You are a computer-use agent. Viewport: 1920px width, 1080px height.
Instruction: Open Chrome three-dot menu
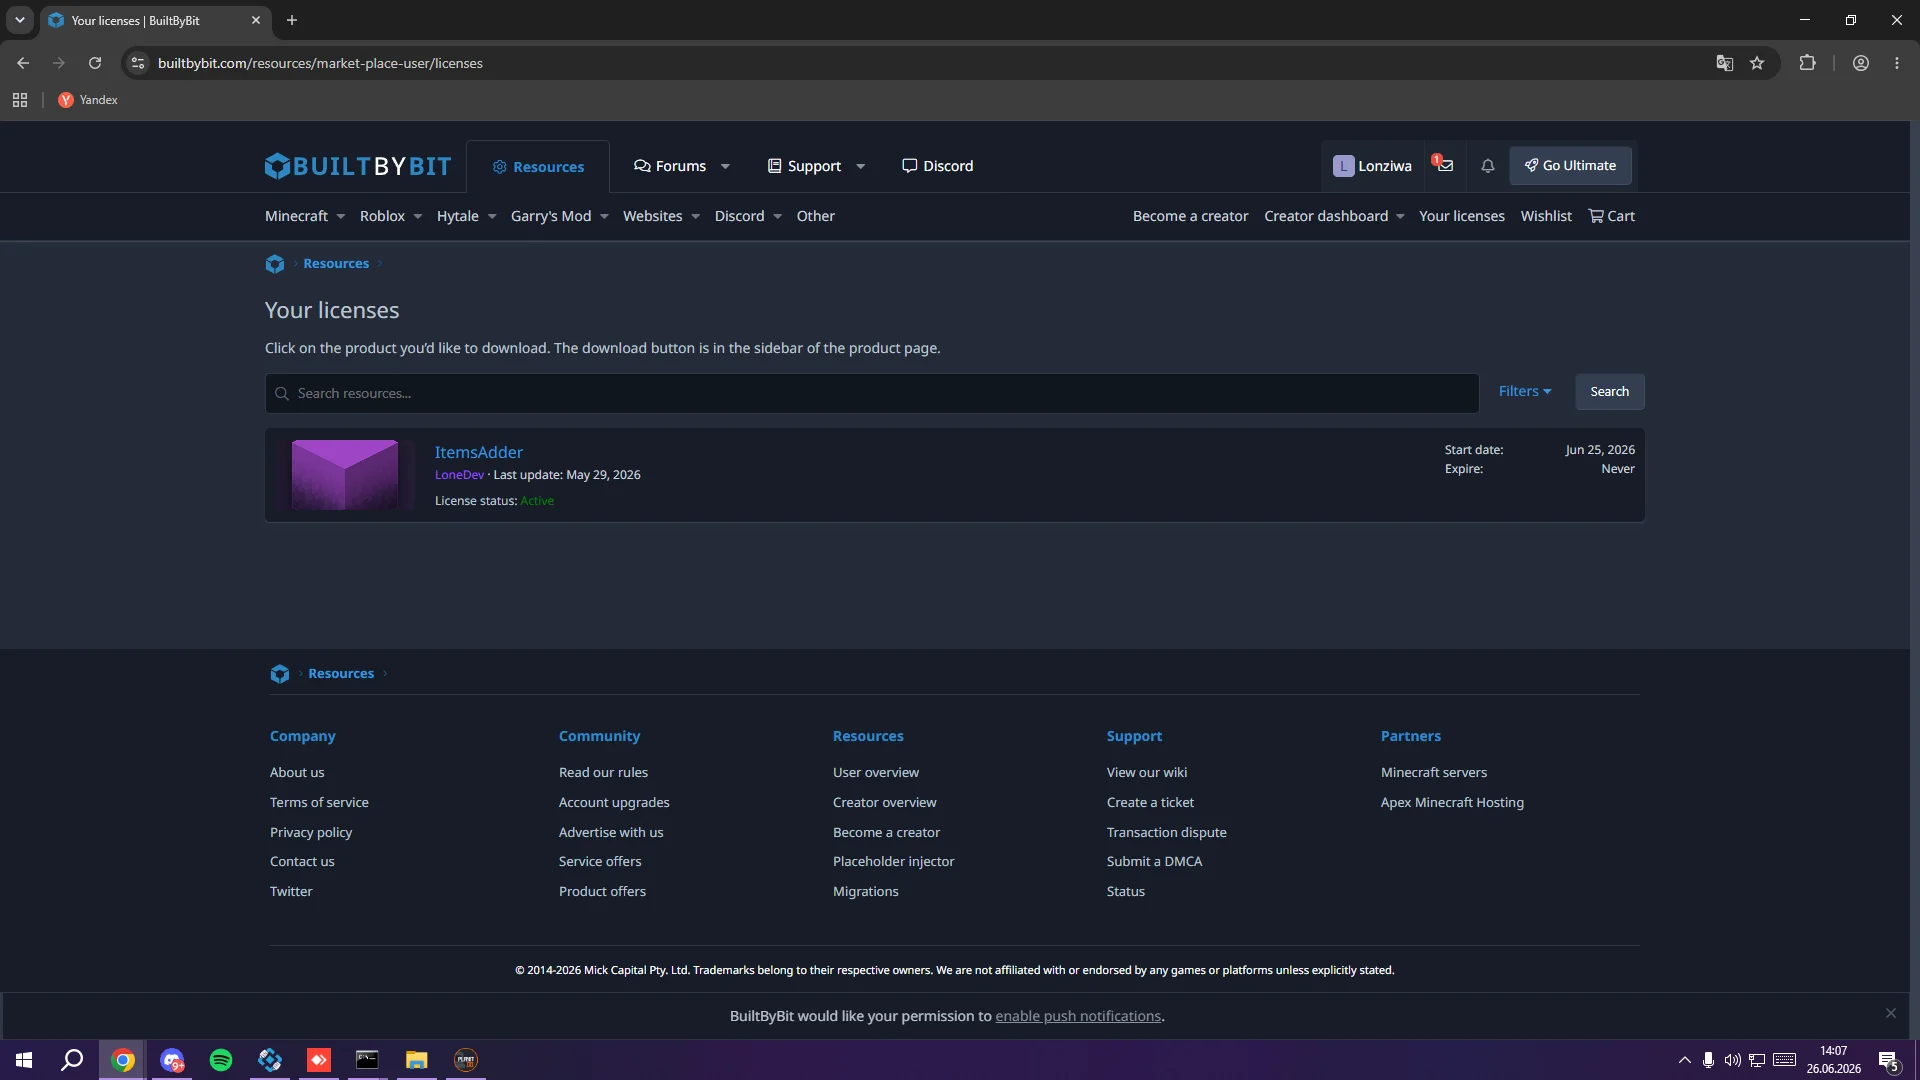[x=1897, y=63]
